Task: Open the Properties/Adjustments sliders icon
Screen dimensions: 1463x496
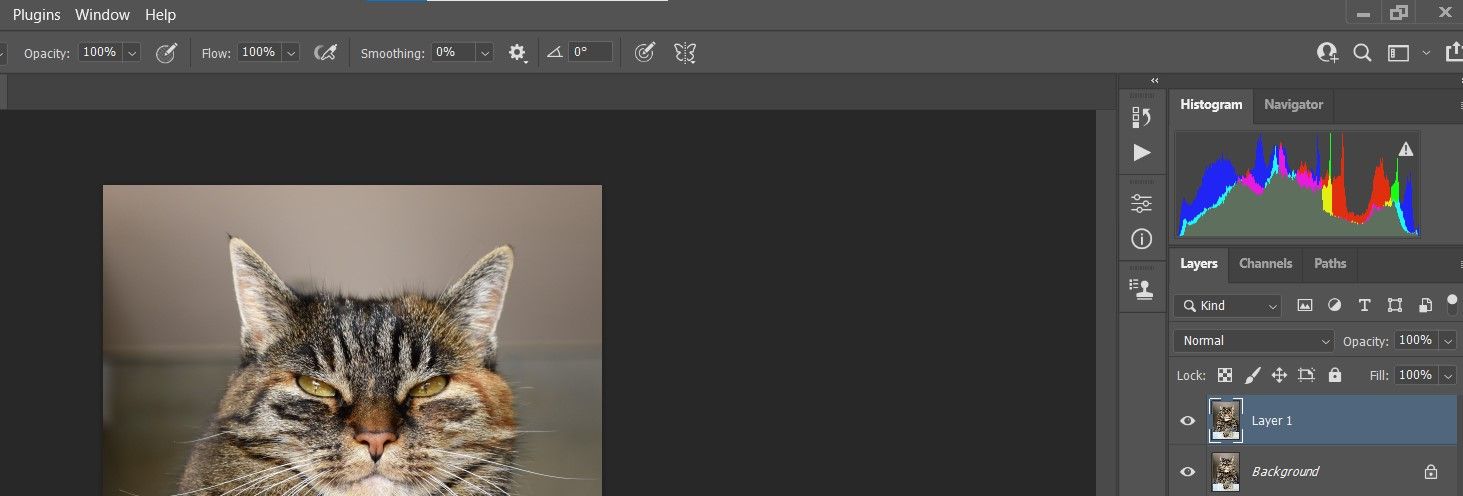Action: click(1141, 204)
